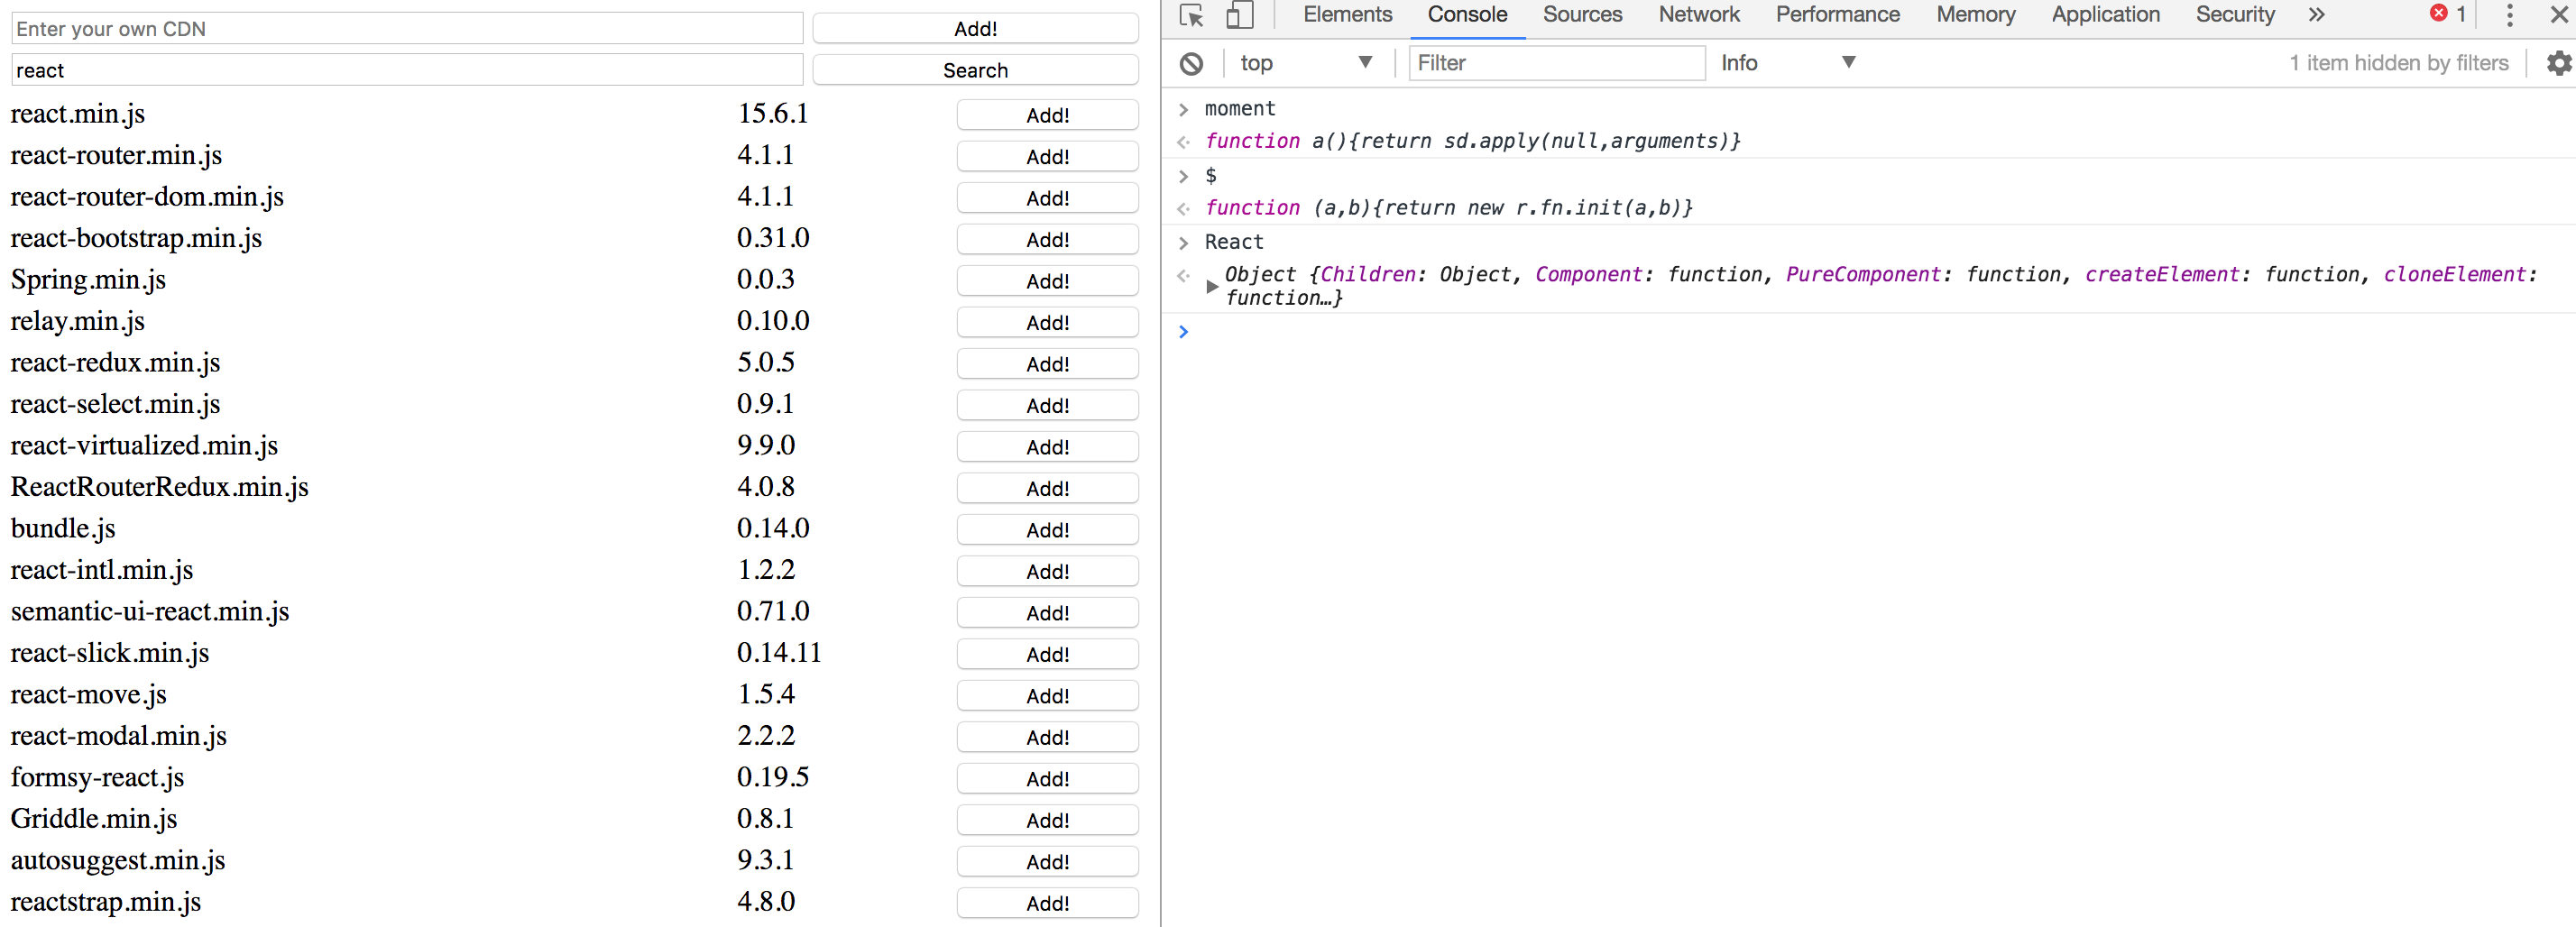Add Spring.min.js library
Screen dimensions: 2576x927
coord(1047,281)
